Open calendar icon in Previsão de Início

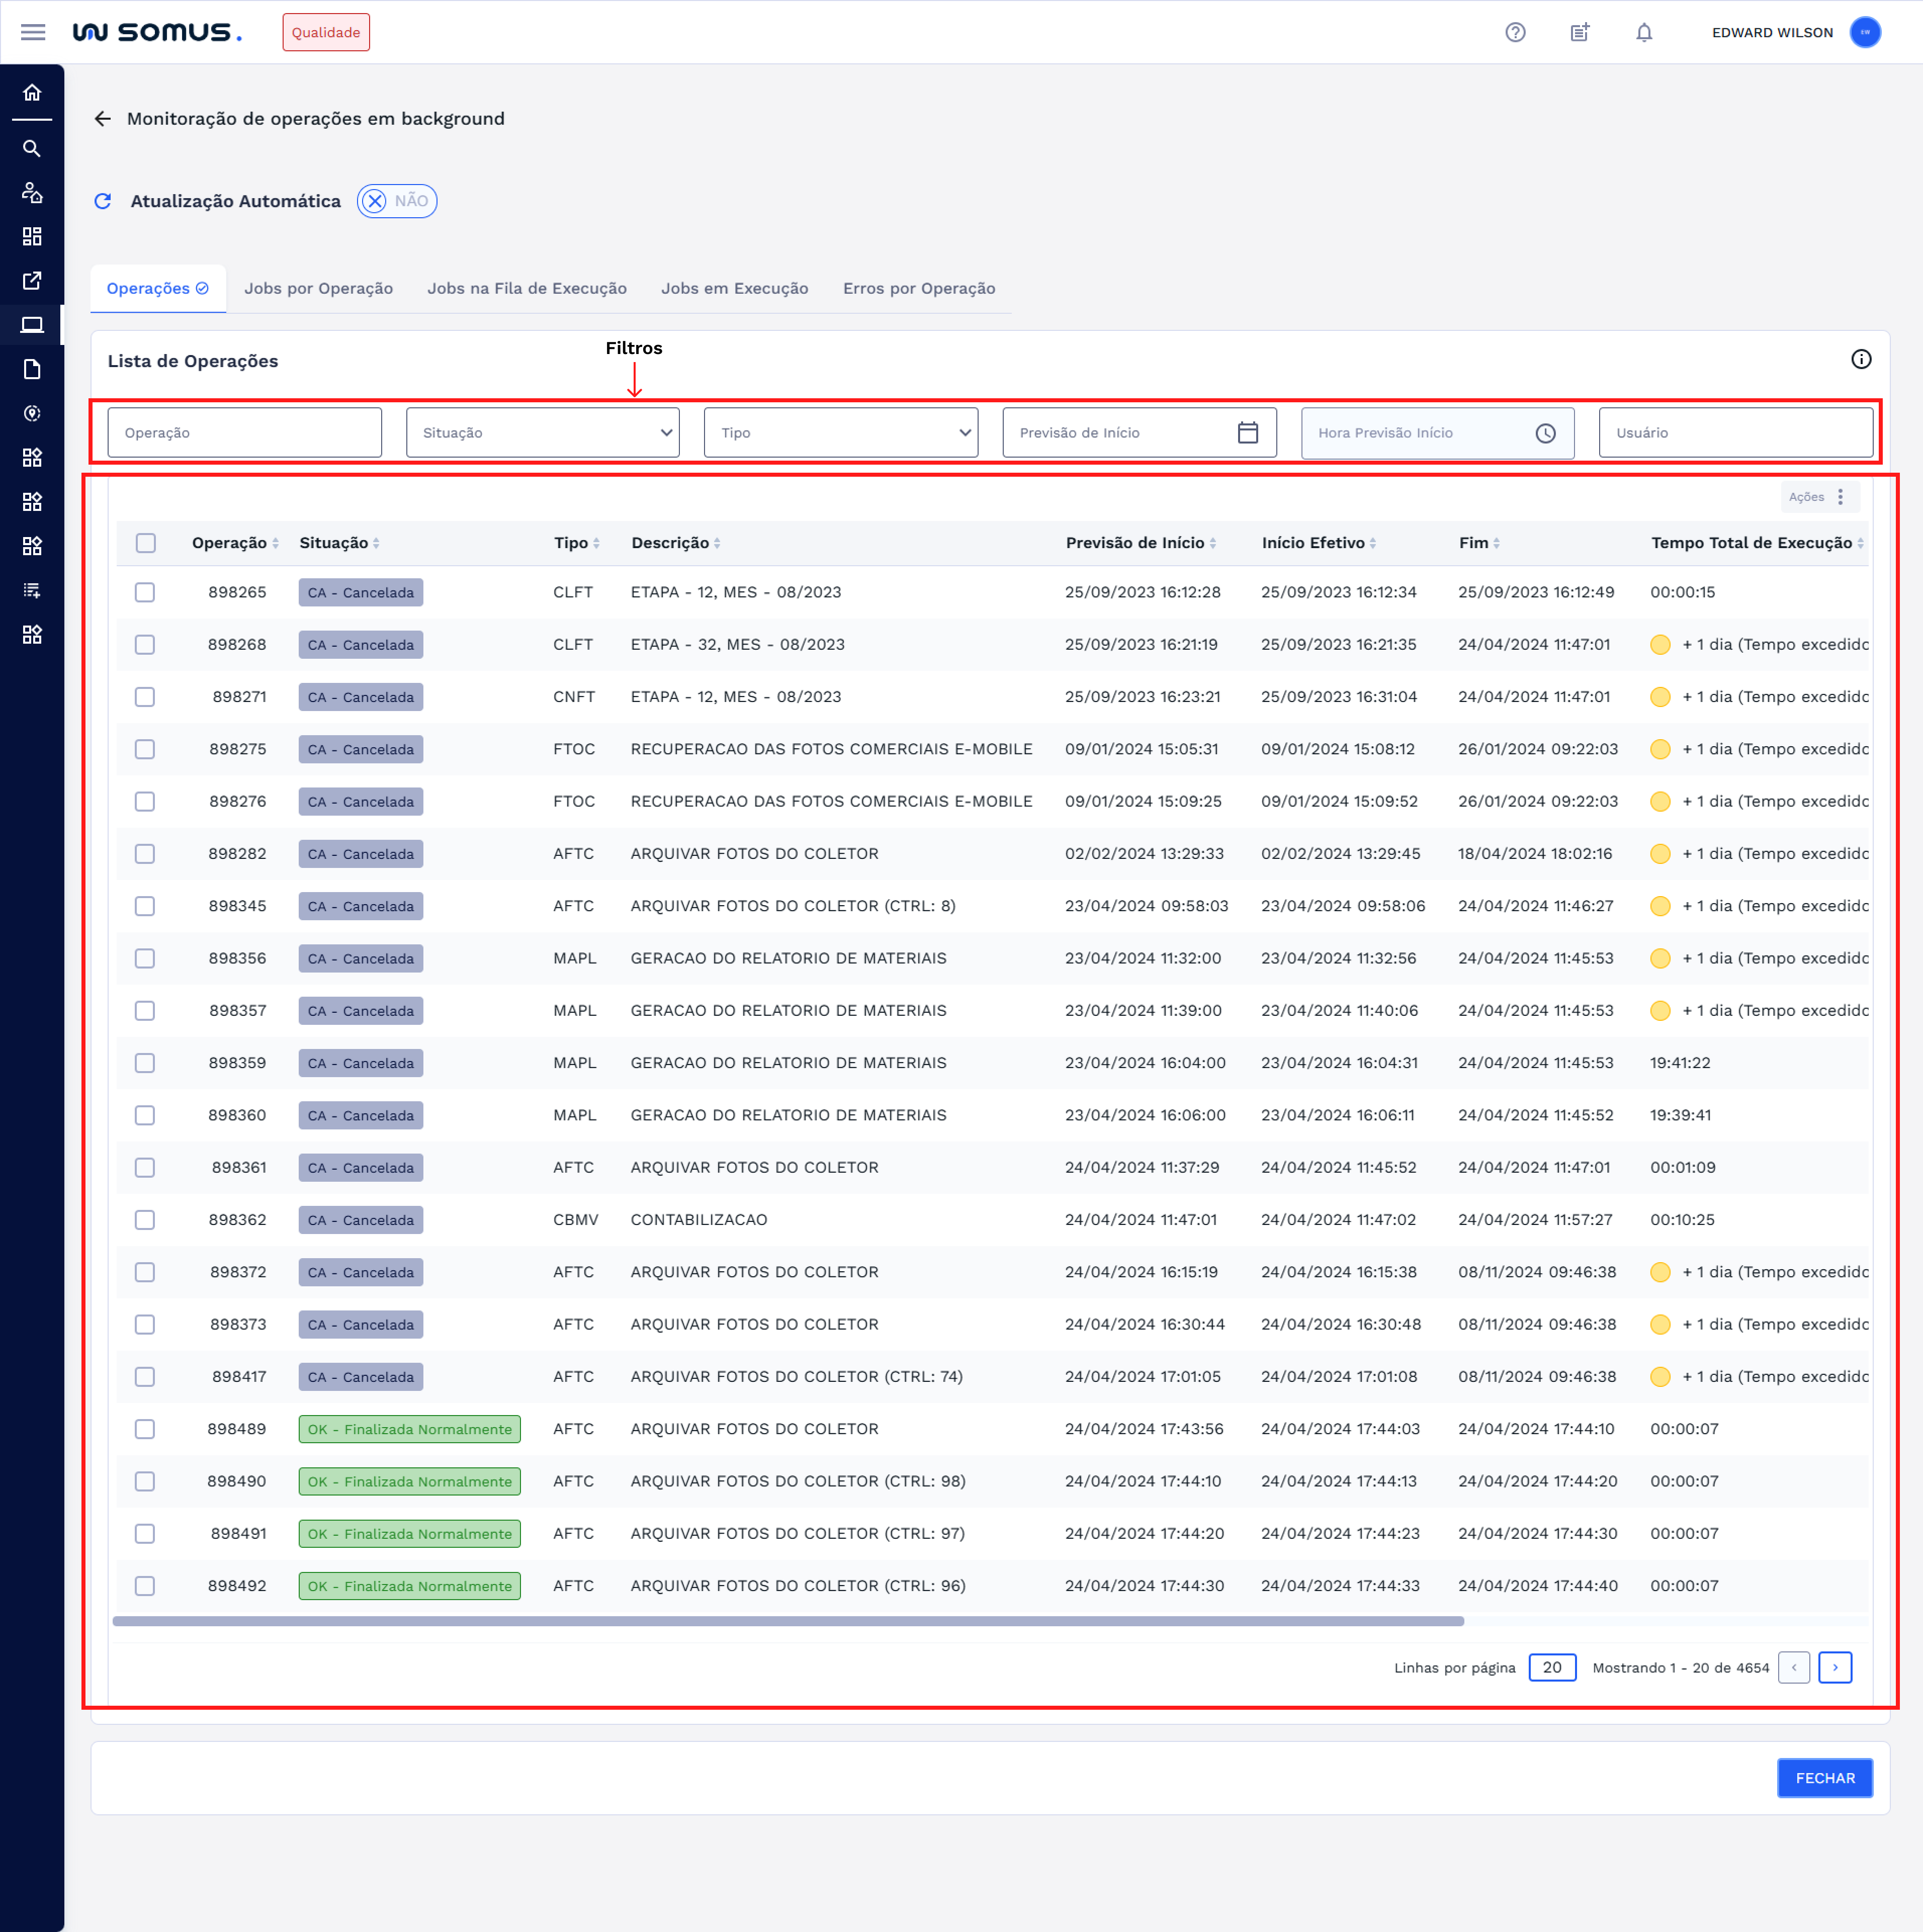pos(1247,432)
